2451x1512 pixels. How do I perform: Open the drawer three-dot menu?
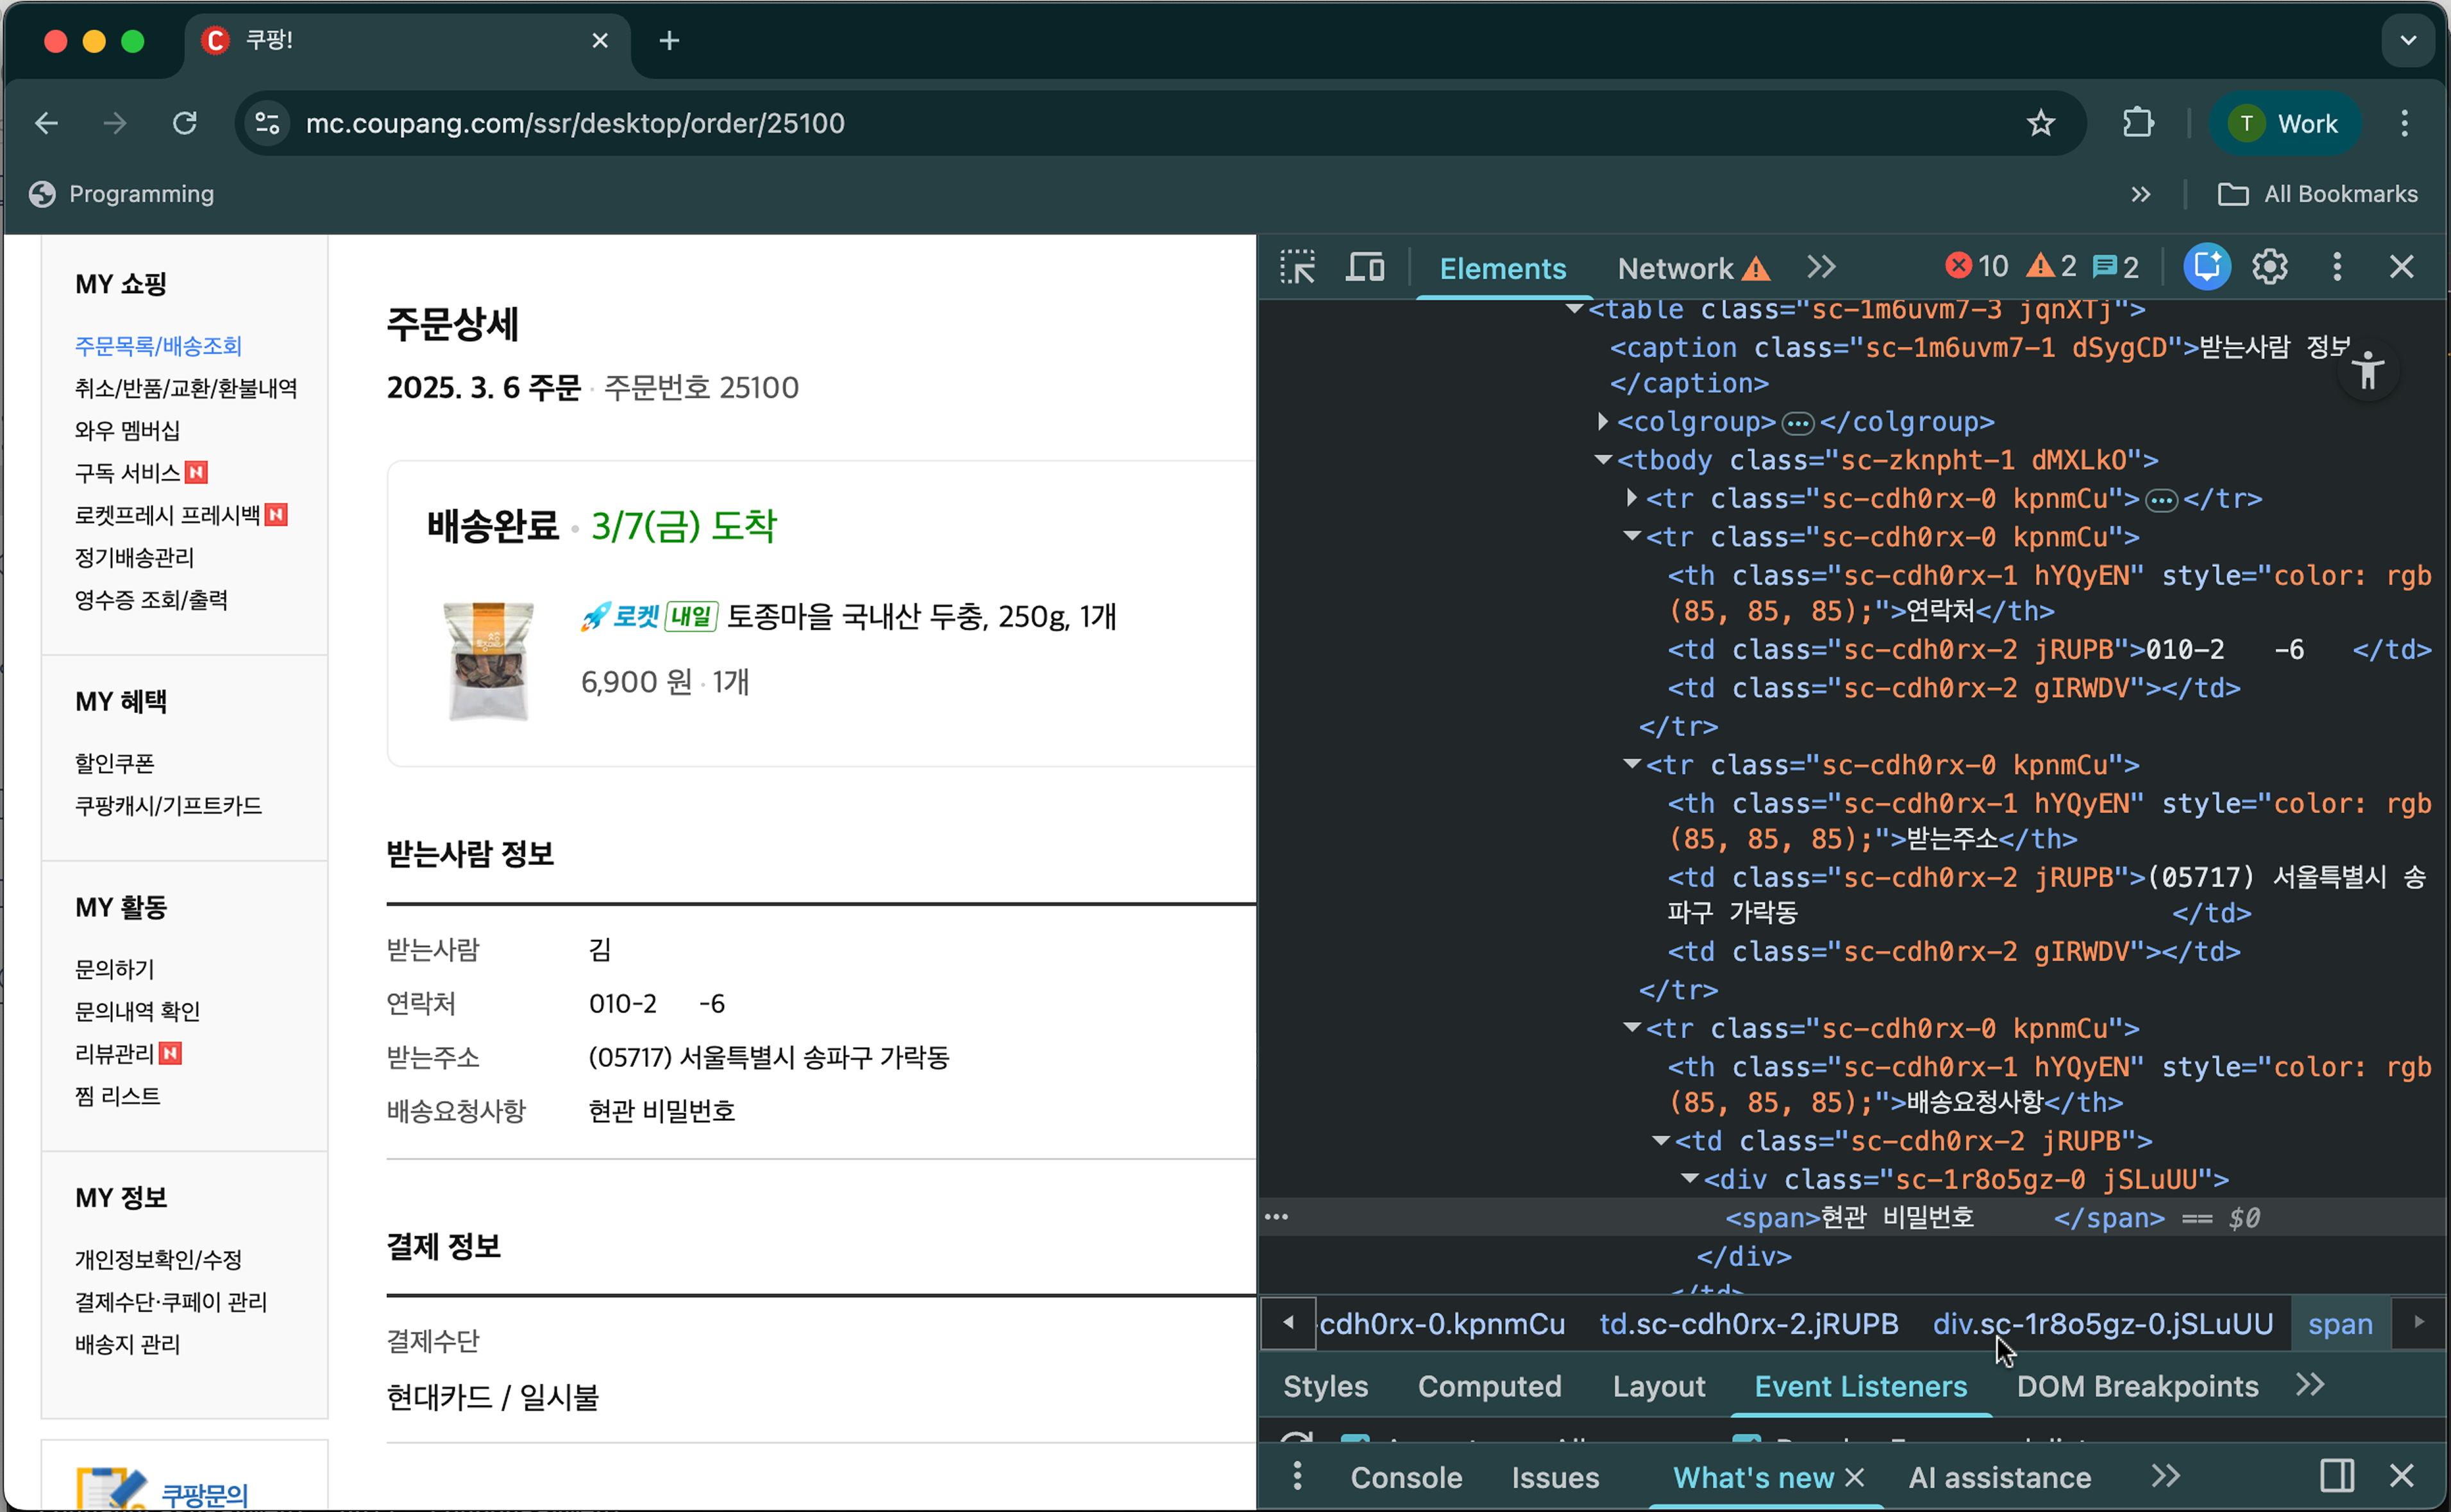1297,1476
